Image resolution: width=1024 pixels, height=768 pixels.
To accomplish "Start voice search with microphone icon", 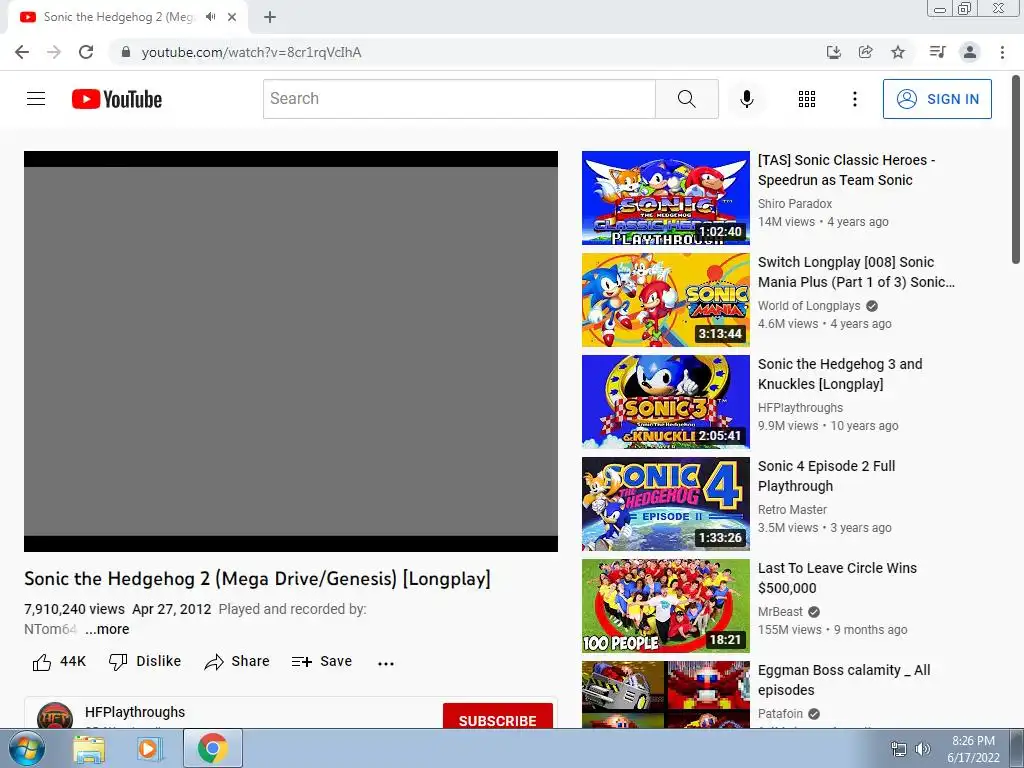I will click(746, 99).
